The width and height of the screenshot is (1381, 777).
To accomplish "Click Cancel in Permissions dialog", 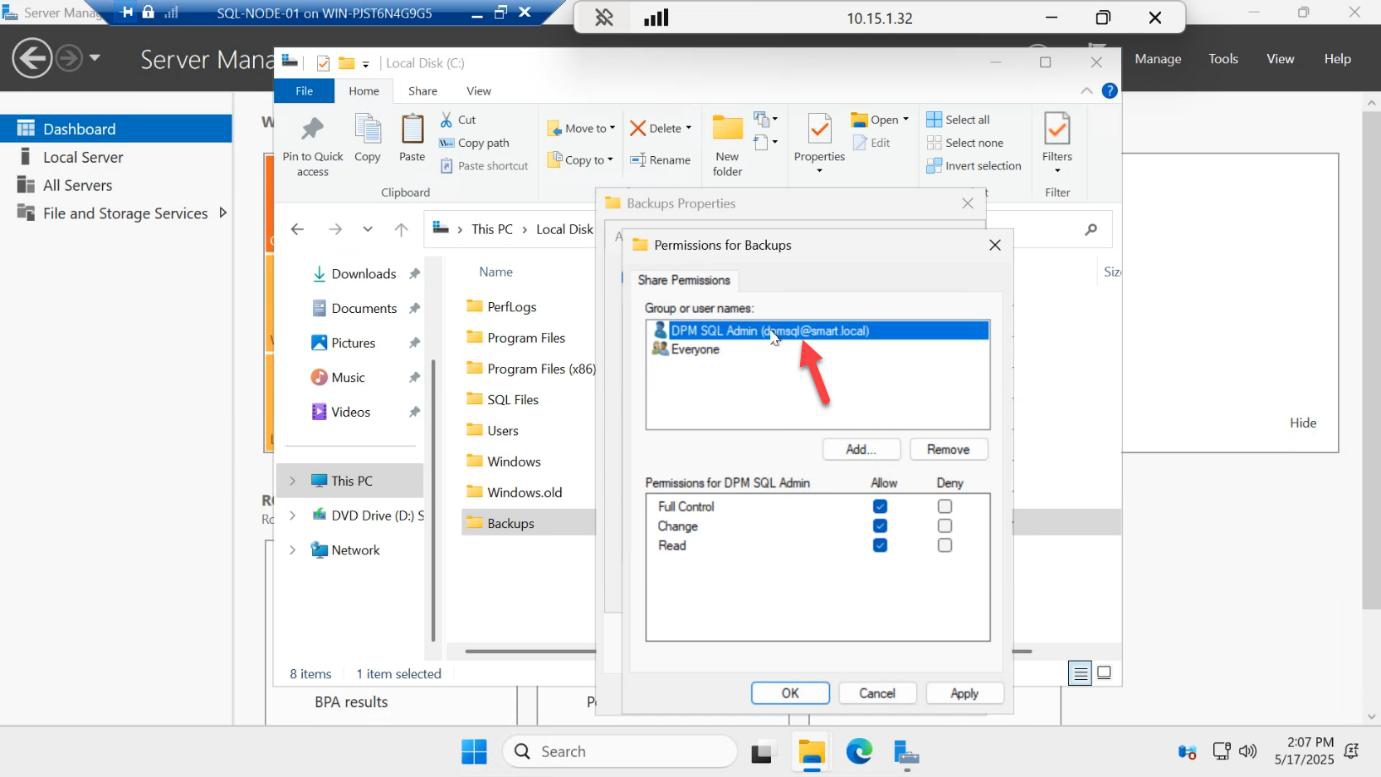I will [x=877, y=693].
